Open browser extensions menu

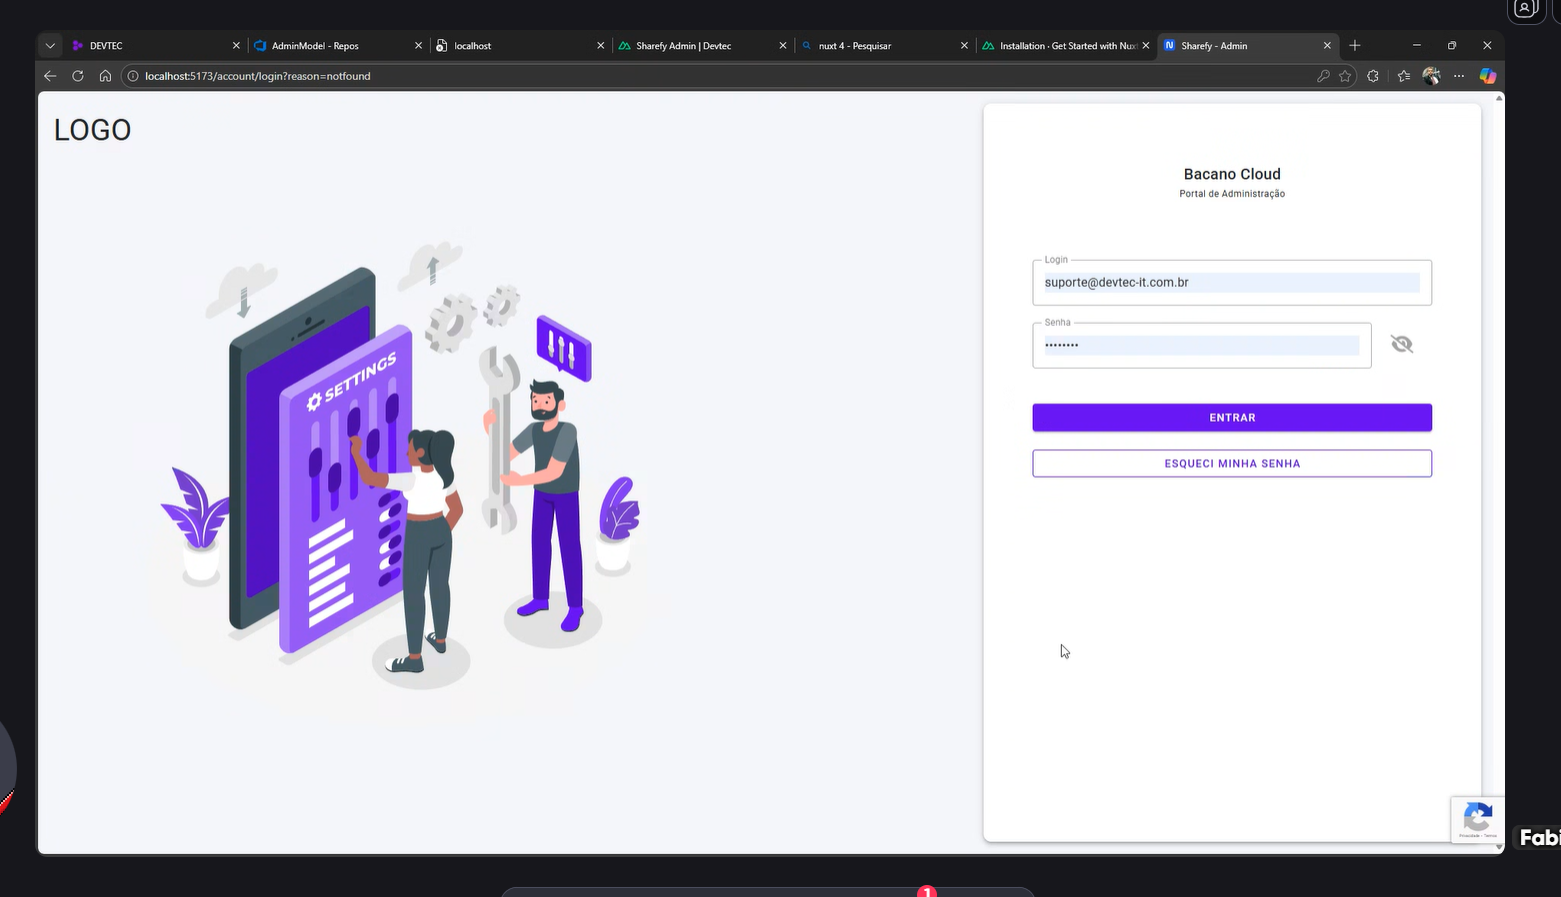coord(1373,76)
